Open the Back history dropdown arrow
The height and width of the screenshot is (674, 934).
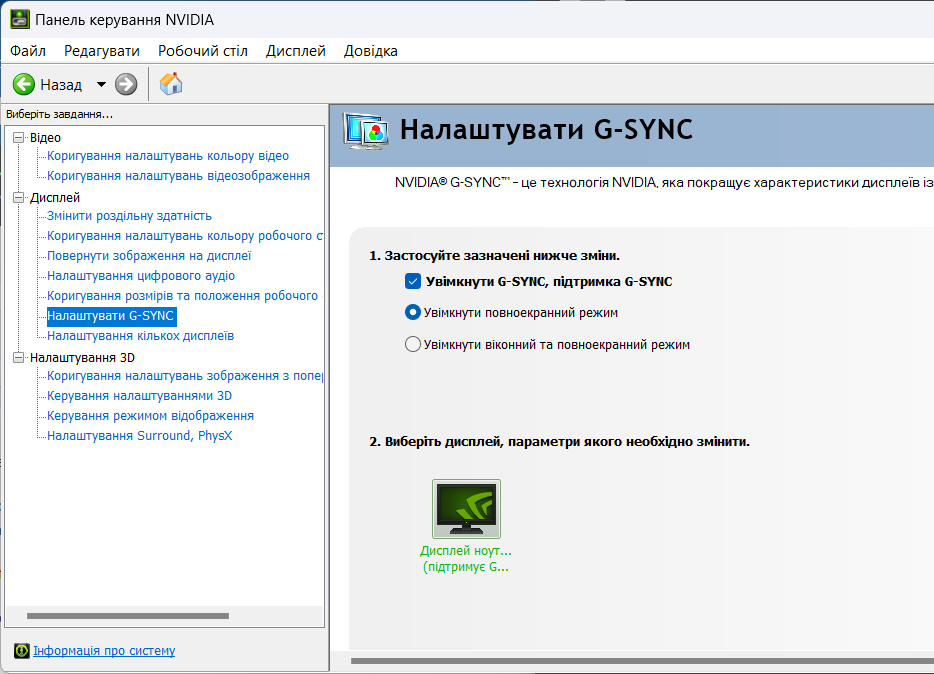tap(101, 85)
